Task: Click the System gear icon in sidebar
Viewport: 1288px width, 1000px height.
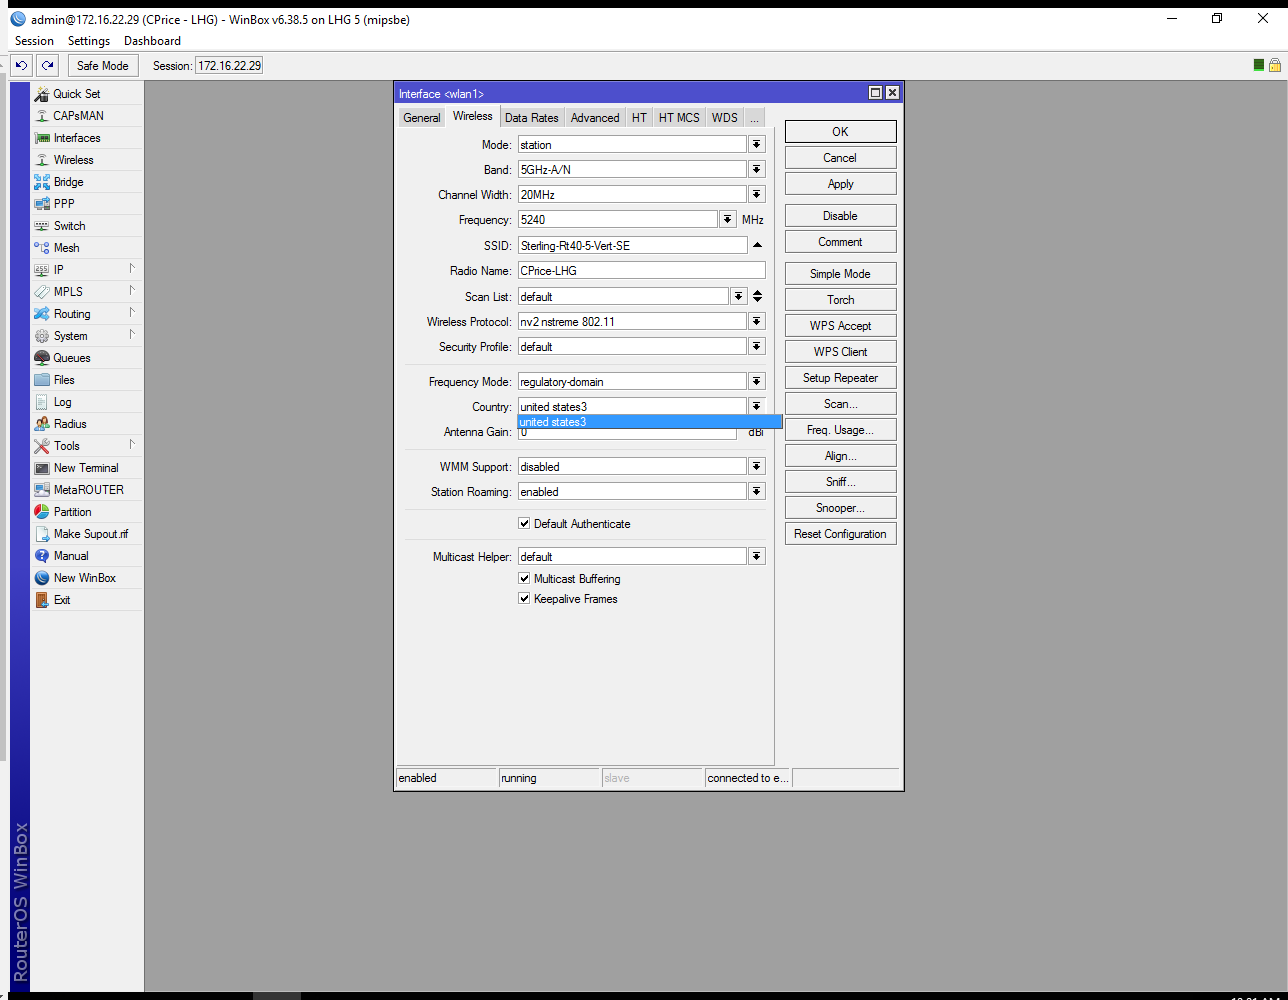Action: pyautogui.click(x=42, y=336)
